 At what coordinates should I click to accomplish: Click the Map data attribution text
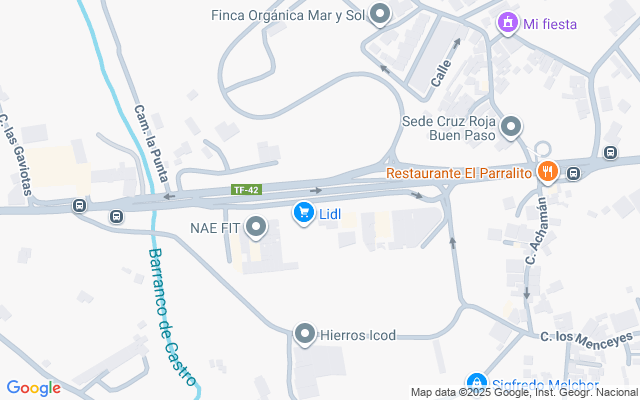point(524,392)
